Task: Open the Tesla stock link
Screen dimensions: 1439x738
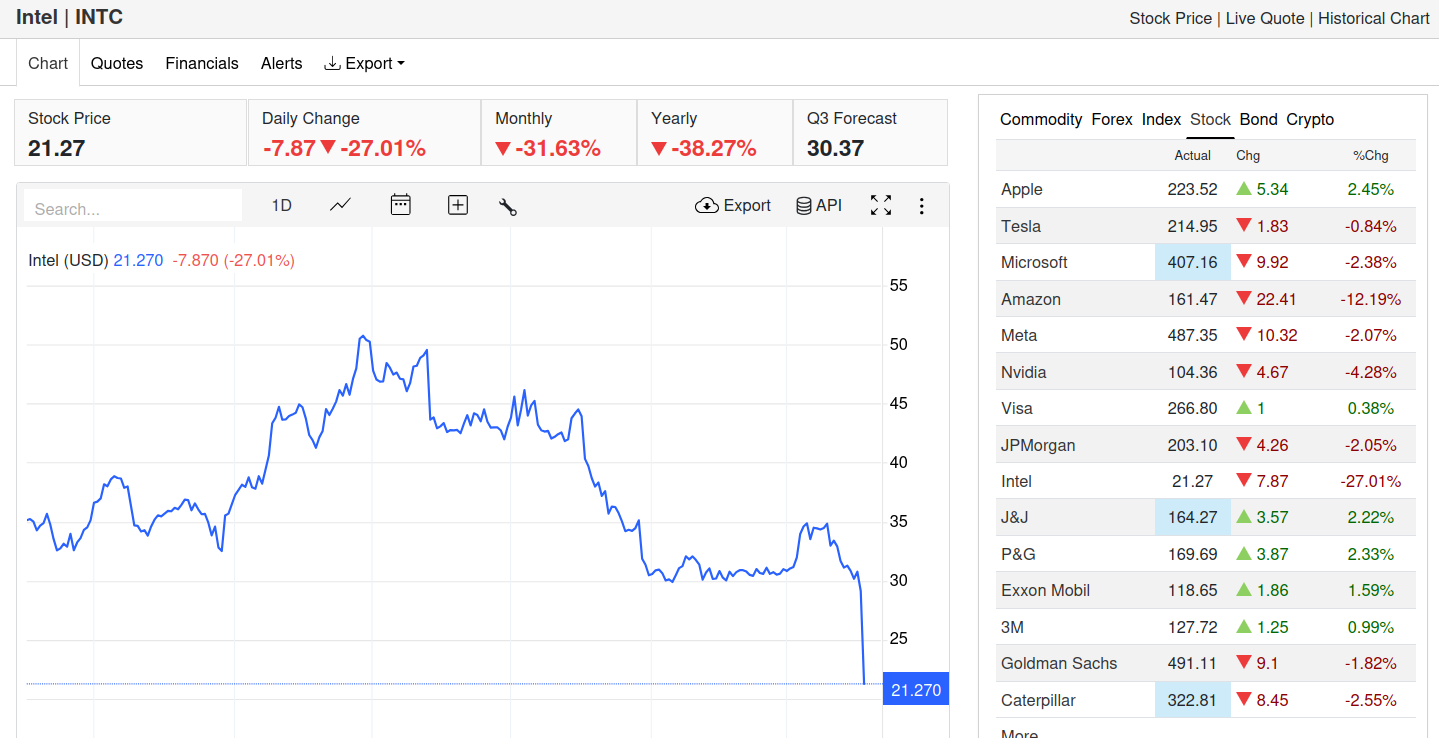Action: click(1021, 226)
